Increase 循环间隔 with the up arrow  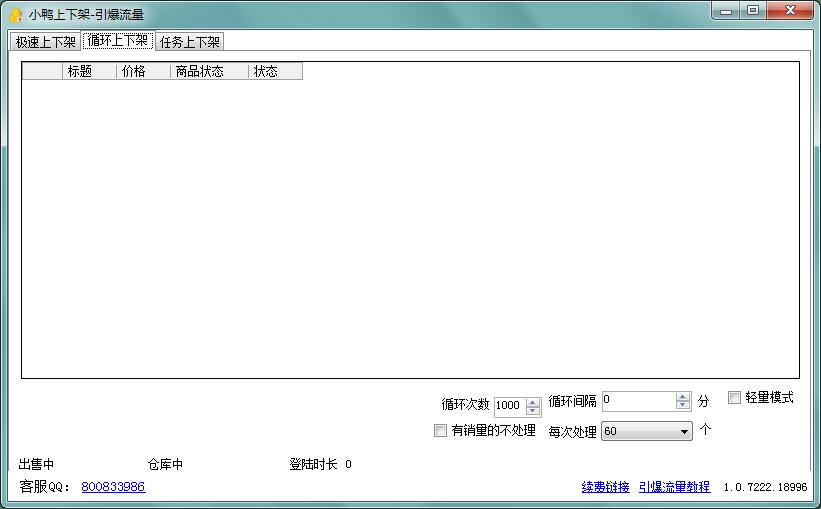(x=683, y=397)
